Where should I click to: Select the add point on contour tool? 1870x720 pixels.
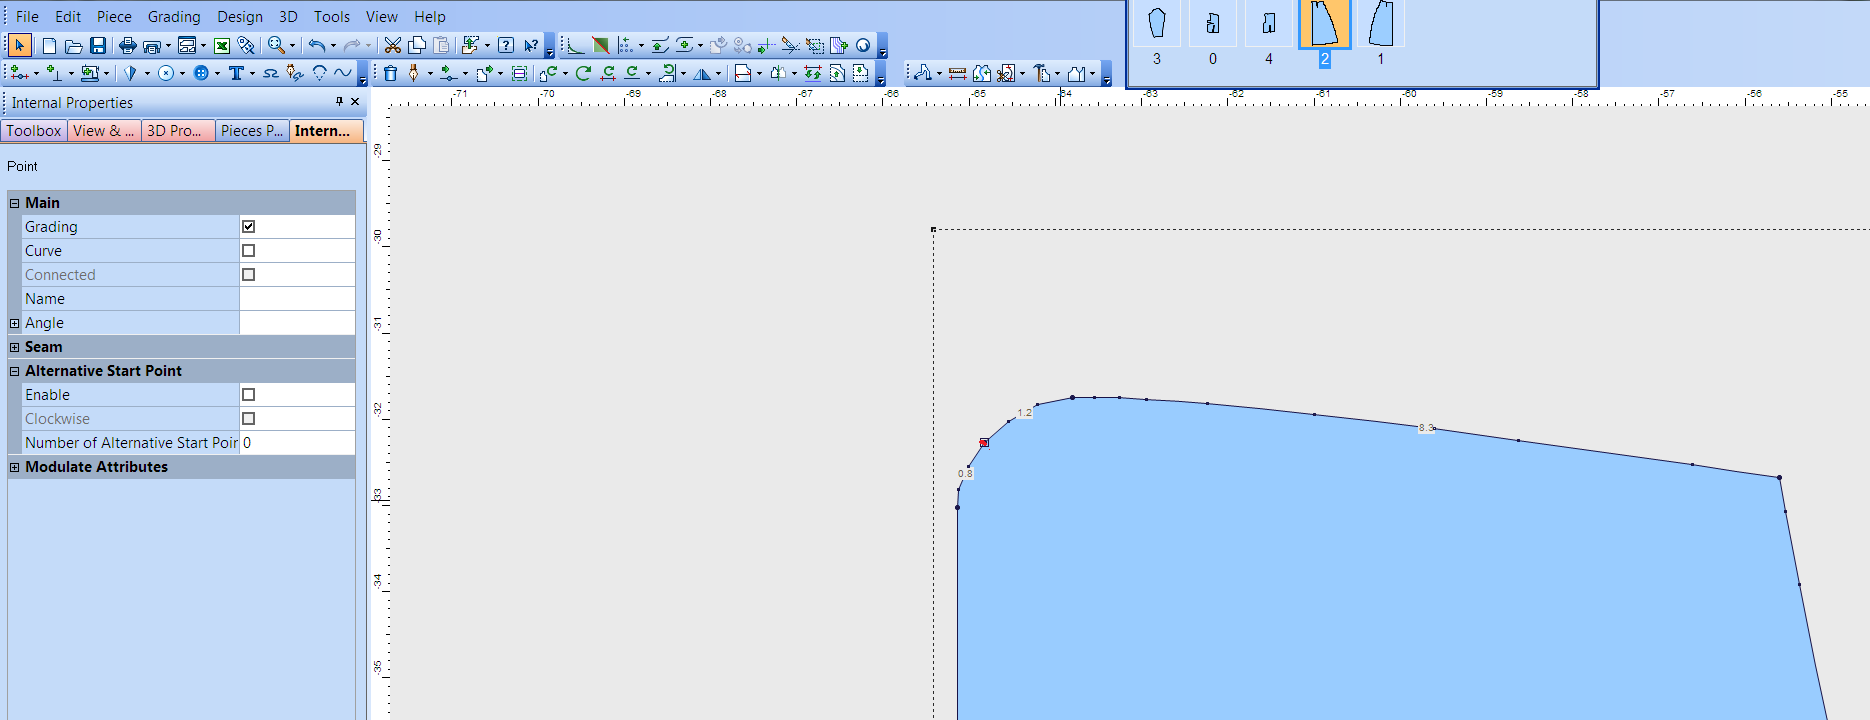20,73
